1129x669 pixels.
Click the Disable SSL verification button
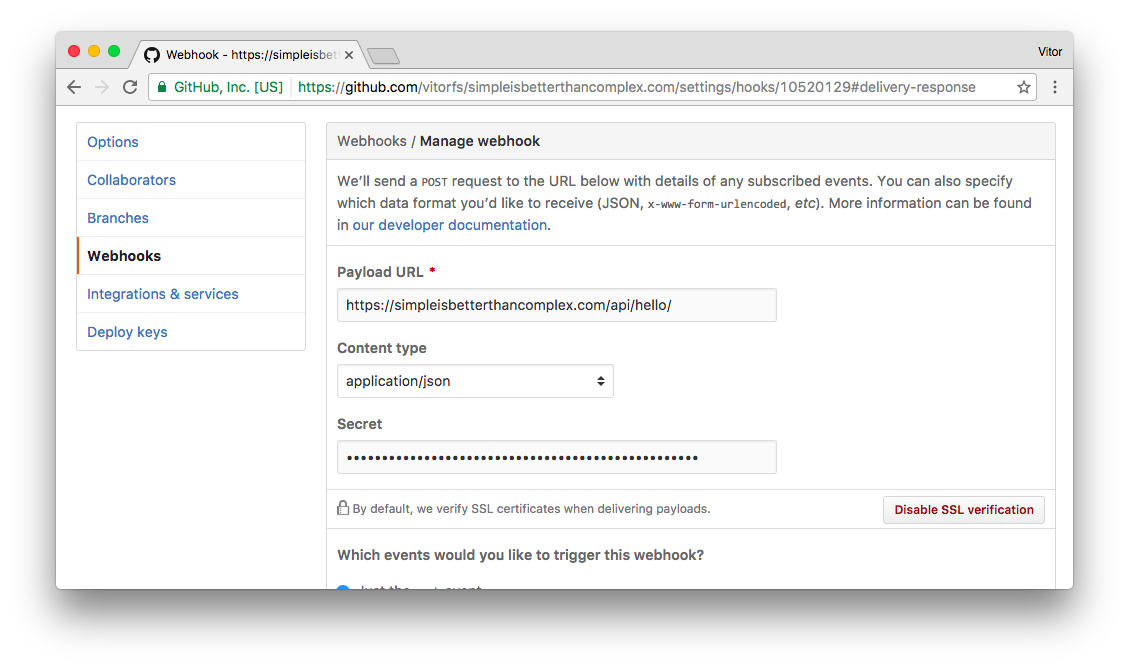(x=963, y=510)
